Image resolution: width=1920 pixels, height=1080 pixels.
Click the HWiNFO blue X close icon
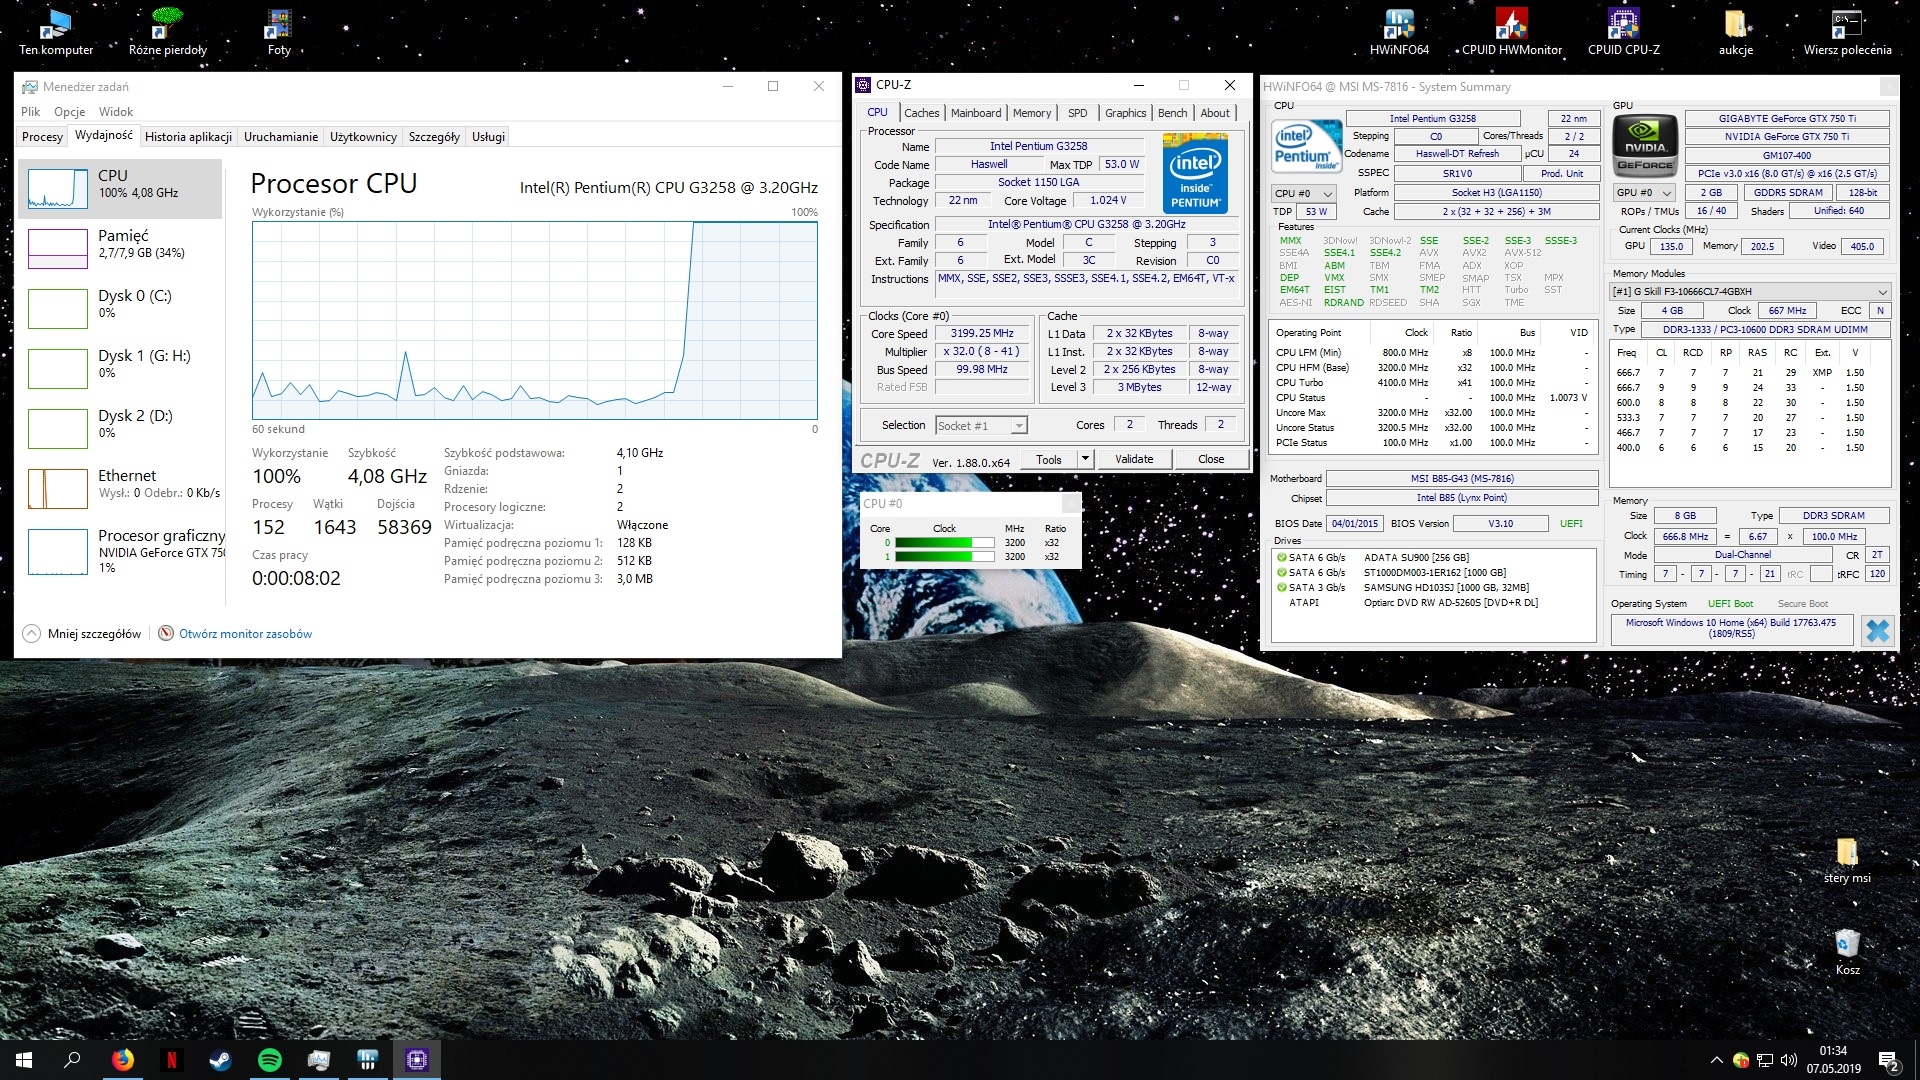[x=1877, y=630]
